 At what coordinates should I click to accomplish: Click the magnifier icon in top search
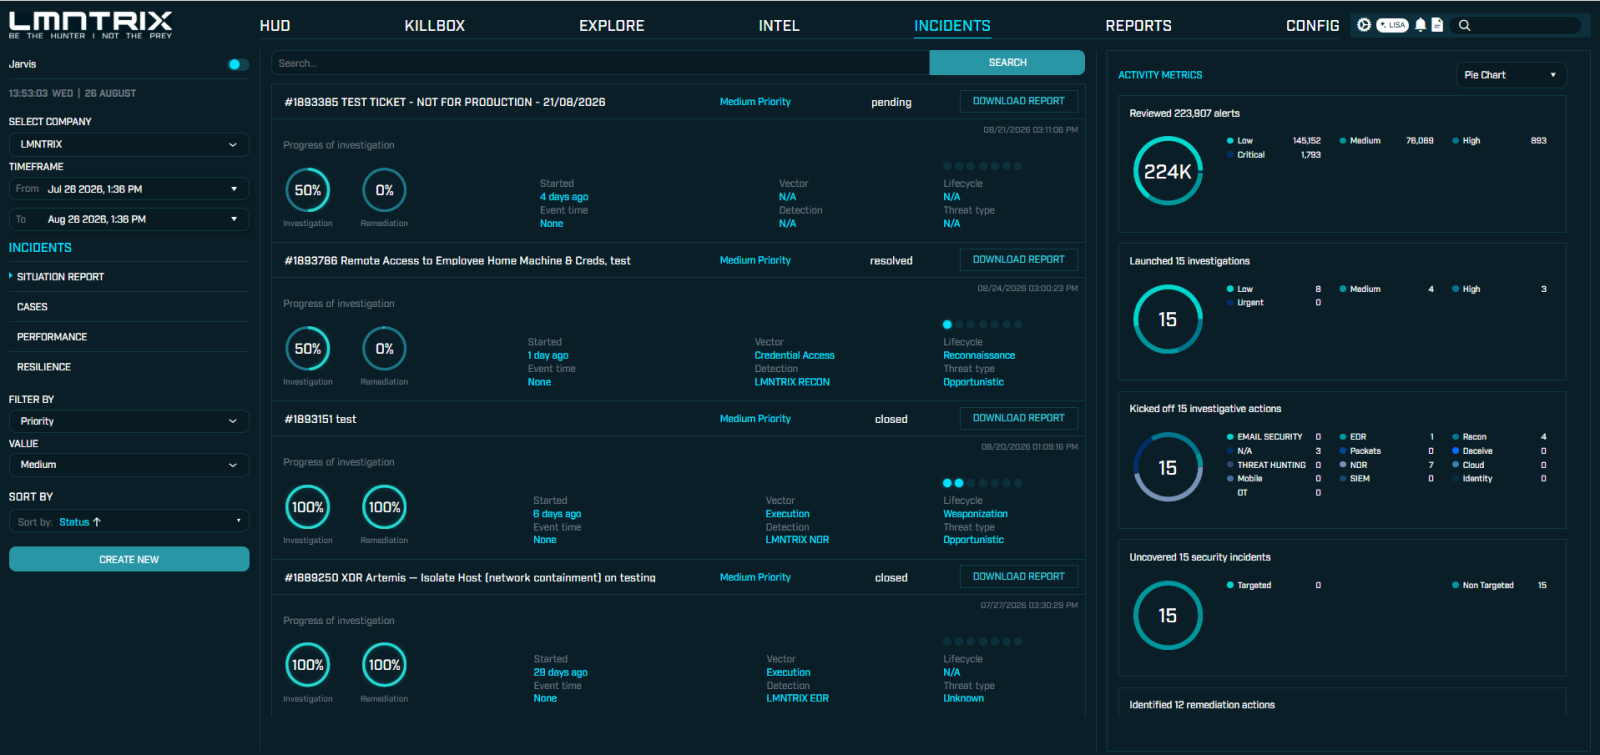[1465, 25]
